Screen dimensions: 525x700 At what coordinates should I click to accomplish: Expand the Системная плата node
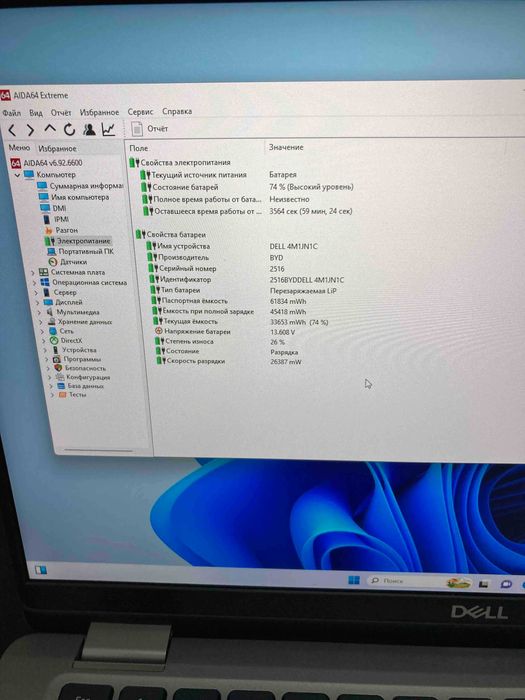(x=33, y=272)
